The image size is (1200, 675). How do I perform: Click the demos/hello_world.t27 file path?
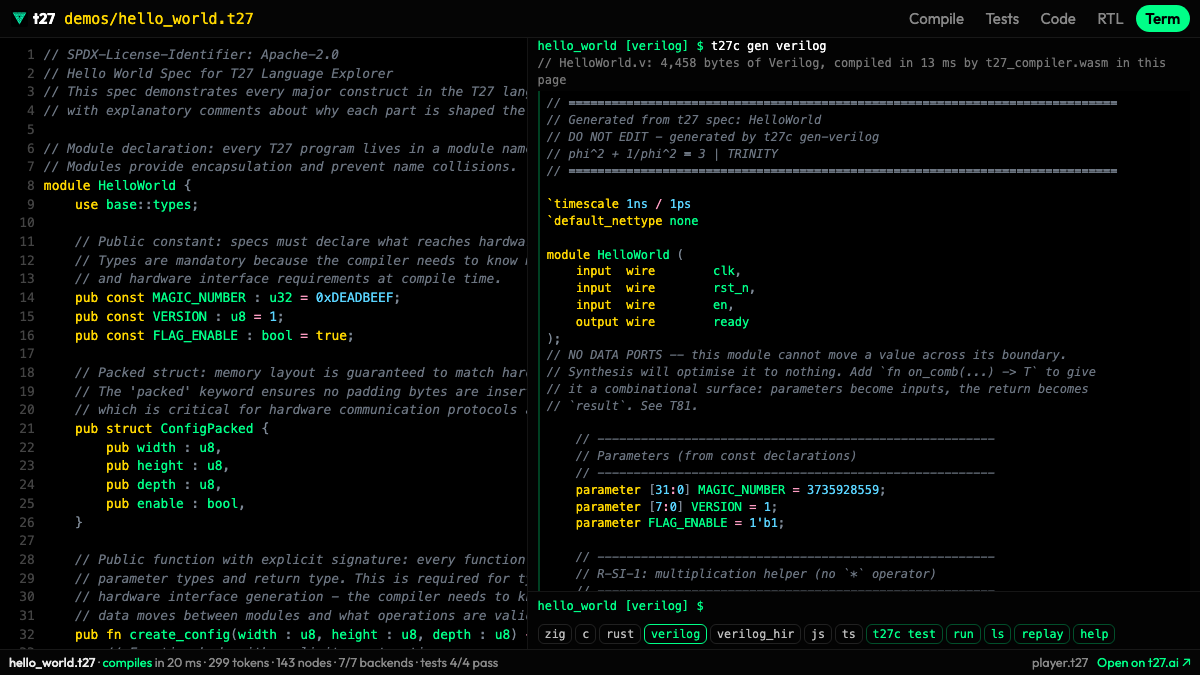point(158,19)
